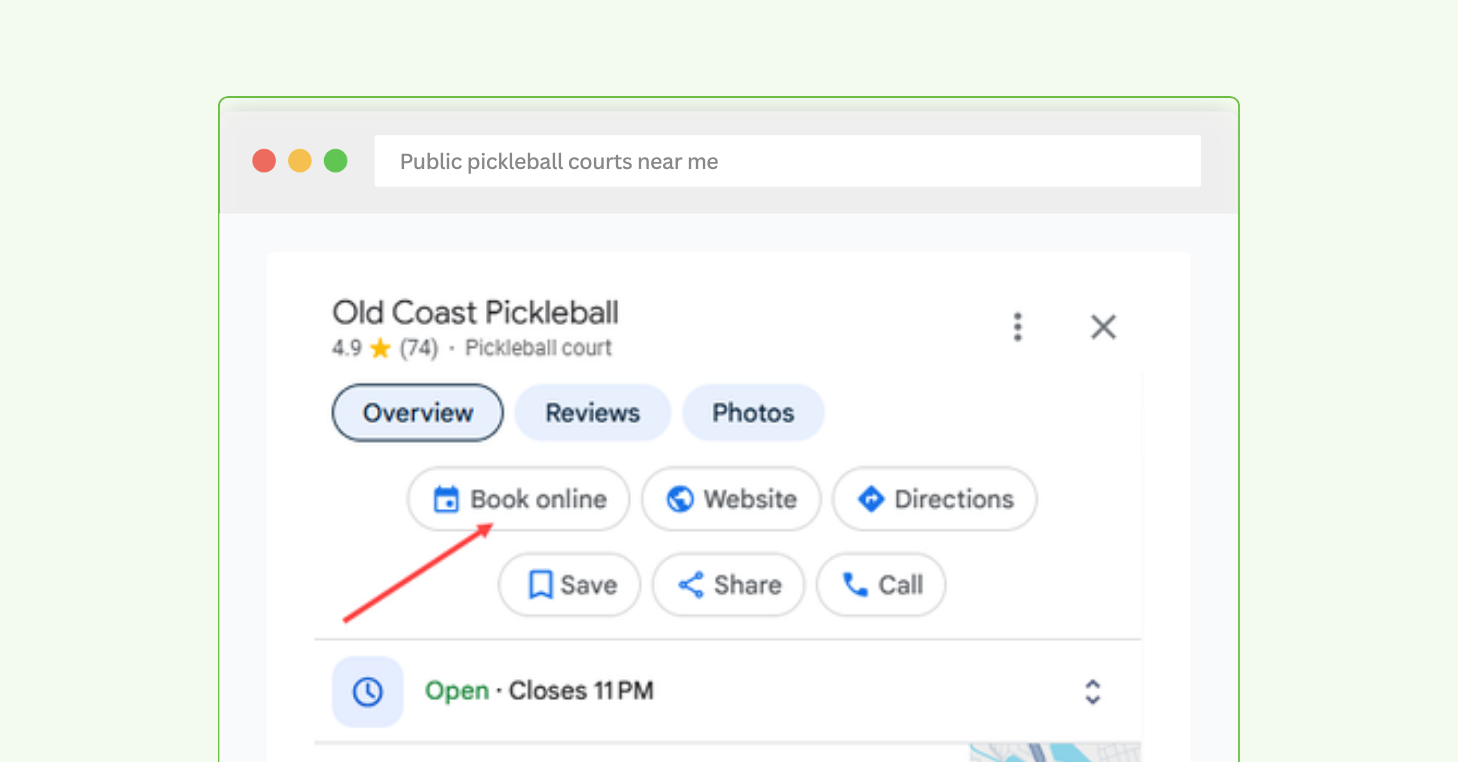Click the red window close dot
The width and height of the screenshot is (1458, 762).
(x=264, y=161)
